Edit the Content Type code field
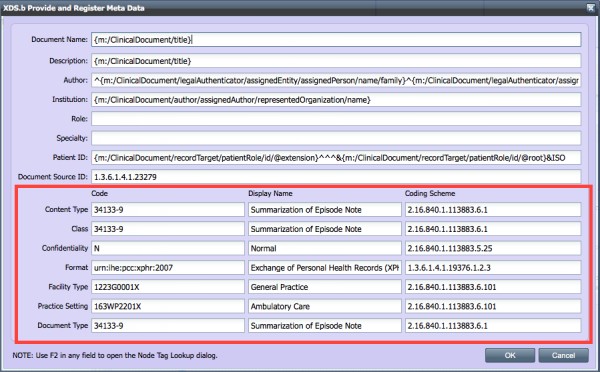600x372 pixels. tap(168, 210)
